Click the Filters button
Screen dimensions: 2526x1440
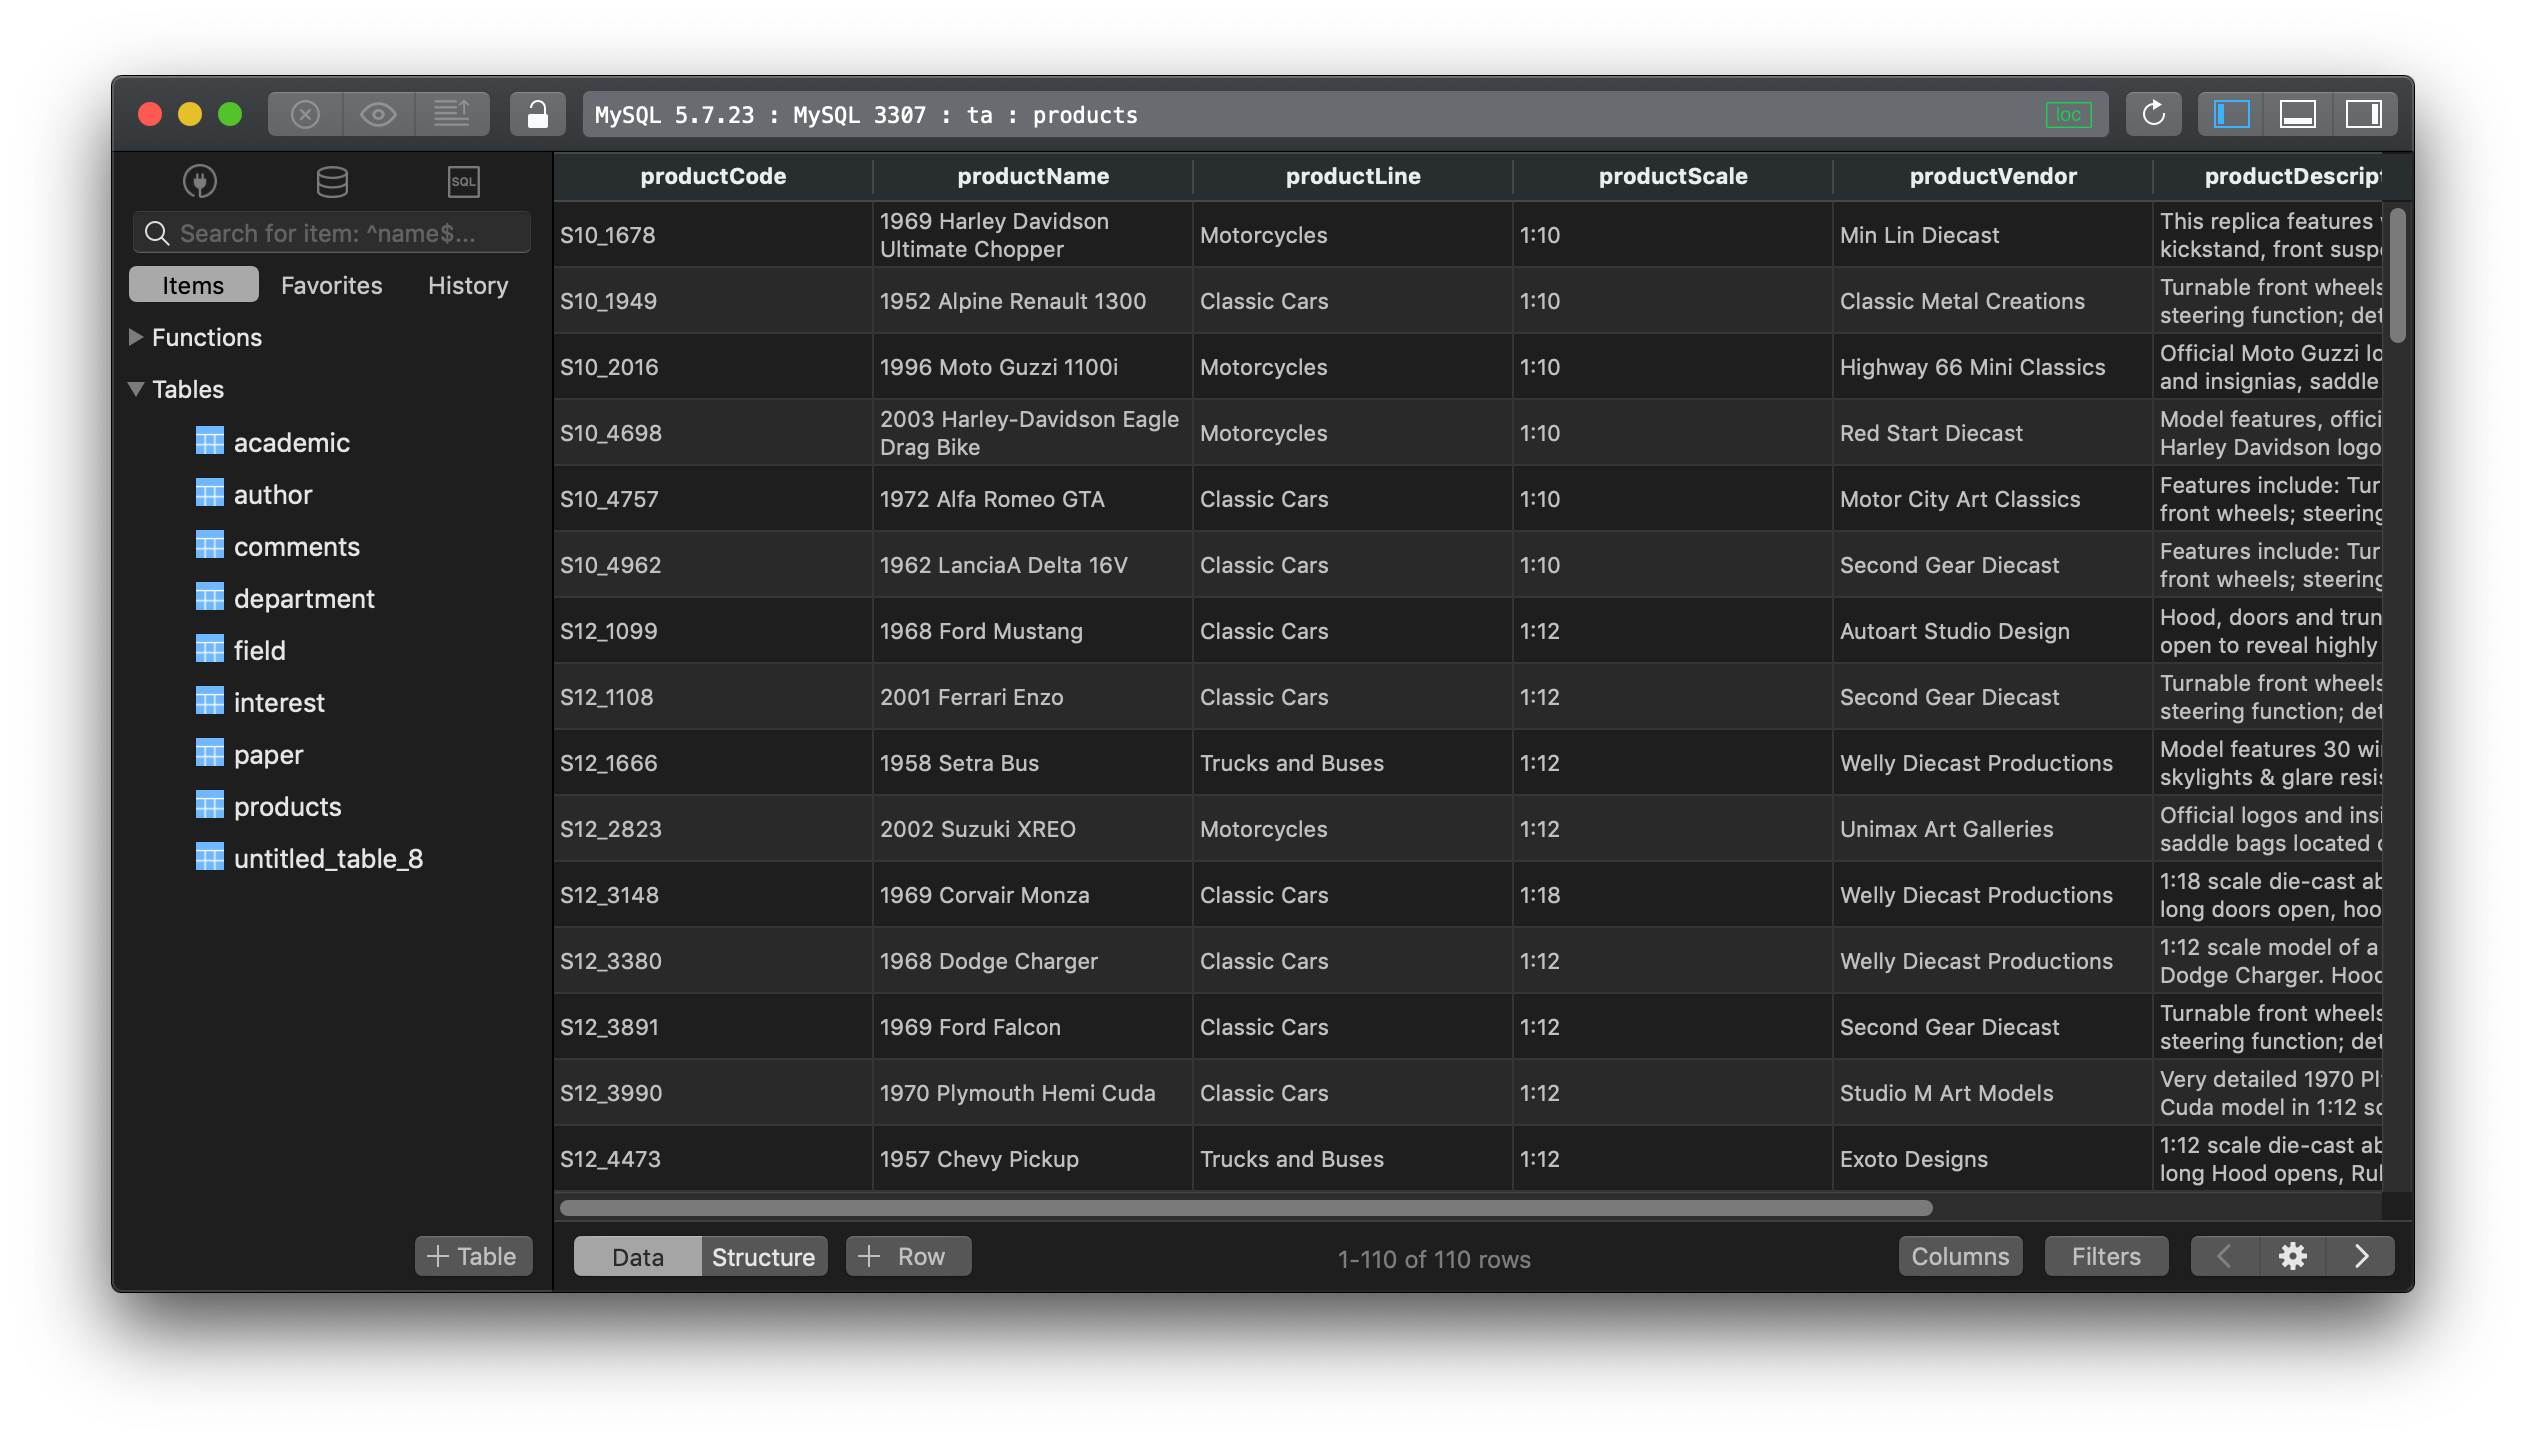(x=2103, y=1254)
